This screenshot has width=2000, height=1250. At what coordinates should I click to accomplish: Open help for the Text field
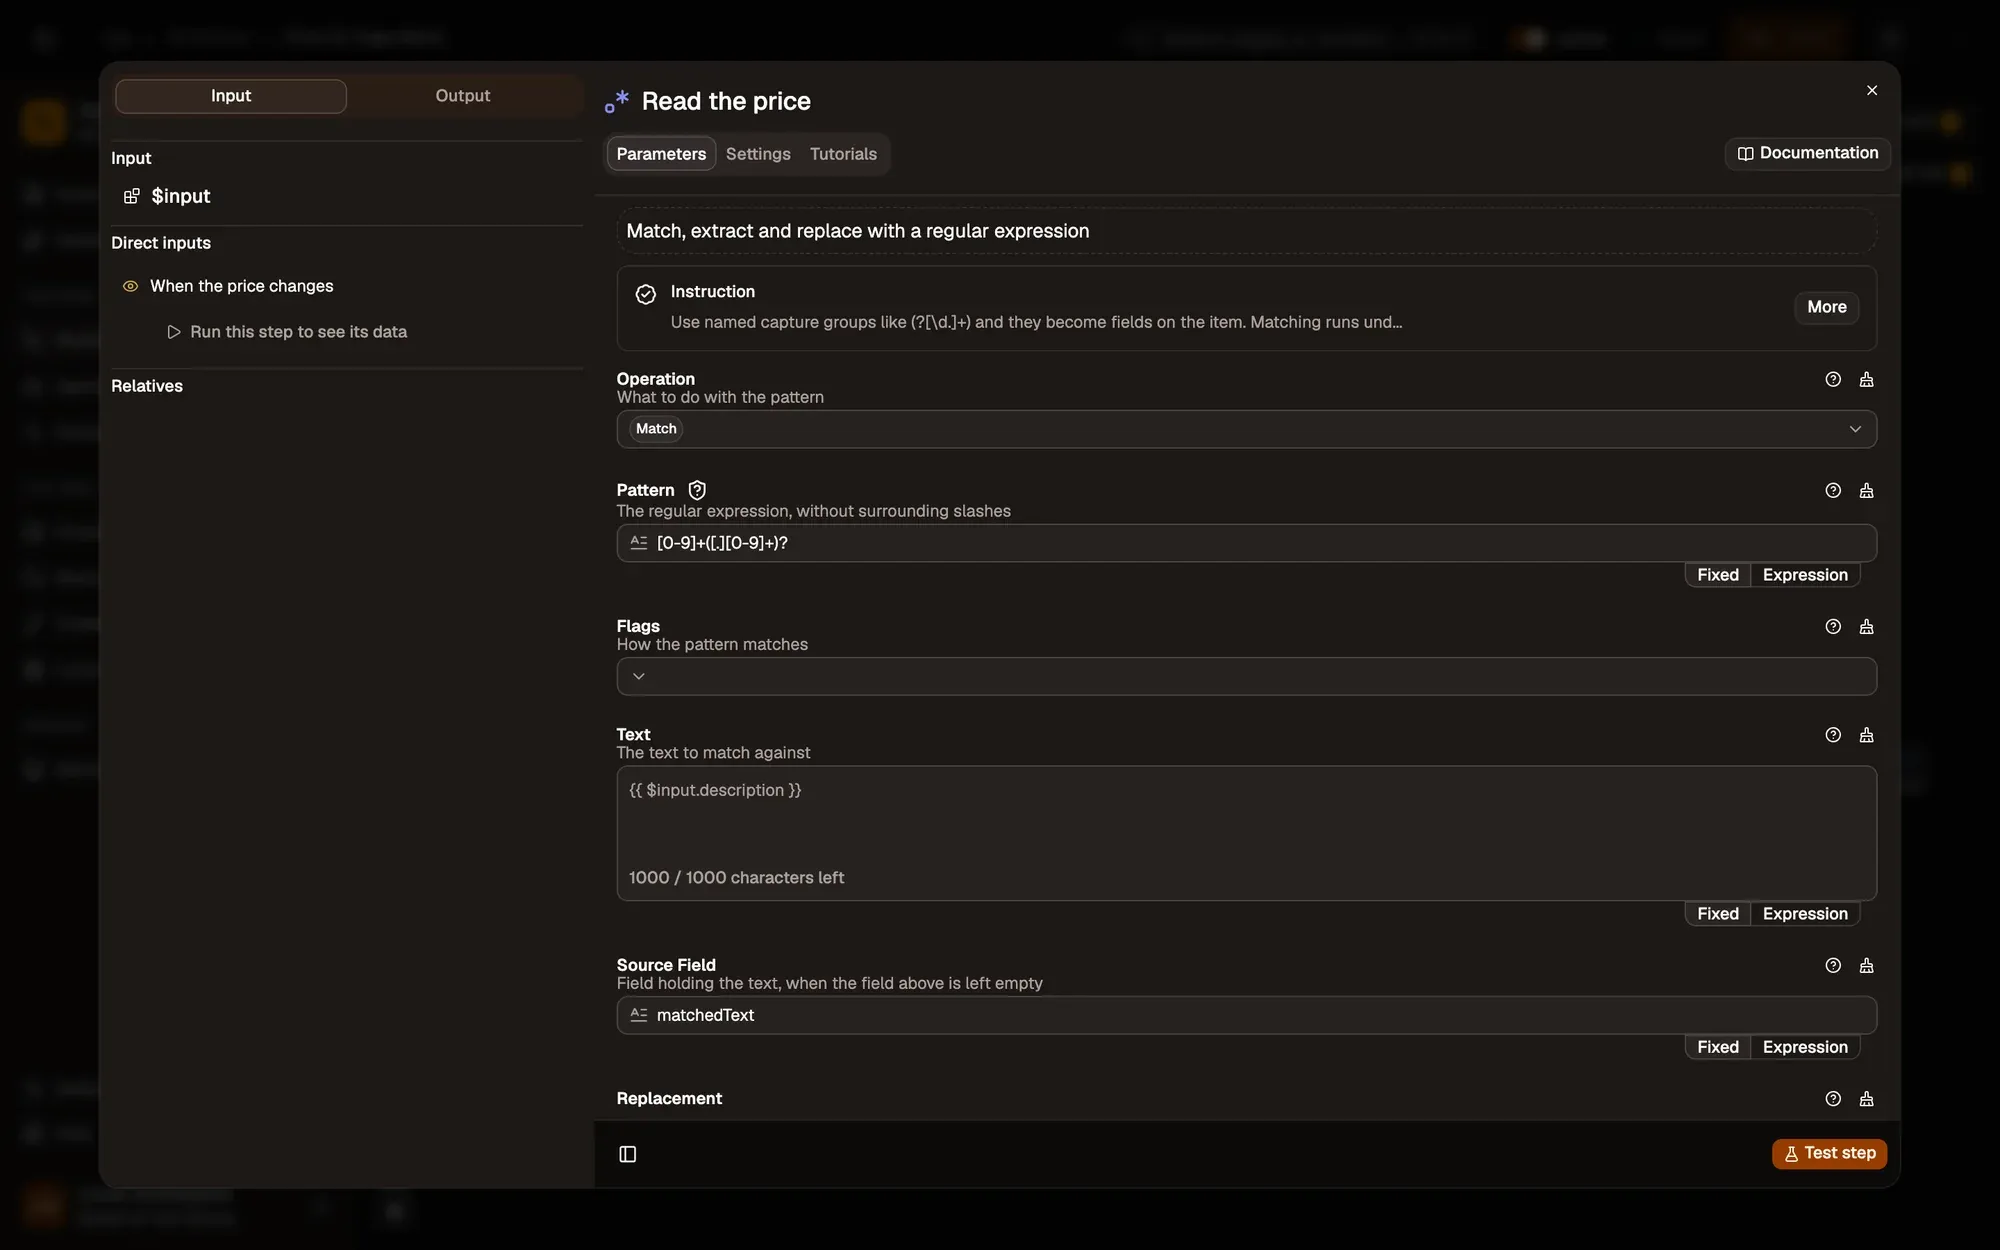pos(1832,735)
